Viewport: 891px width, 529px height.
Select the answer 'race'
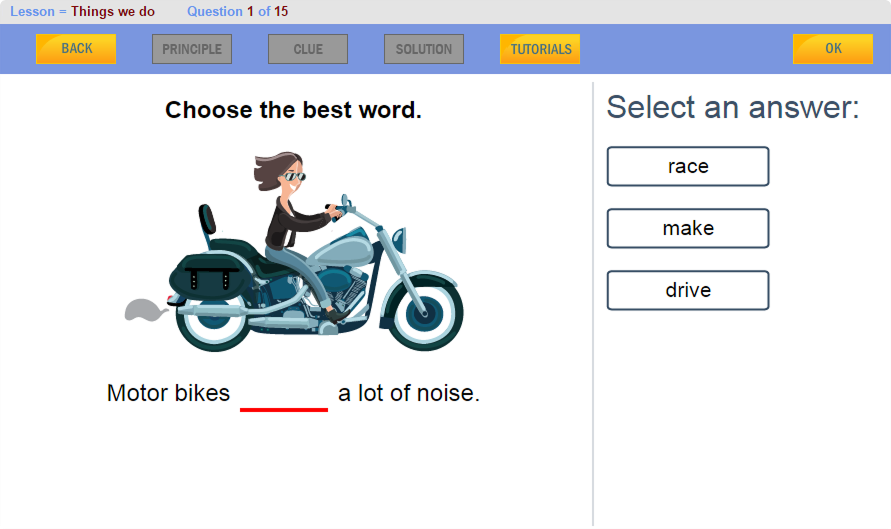(688, 167)
